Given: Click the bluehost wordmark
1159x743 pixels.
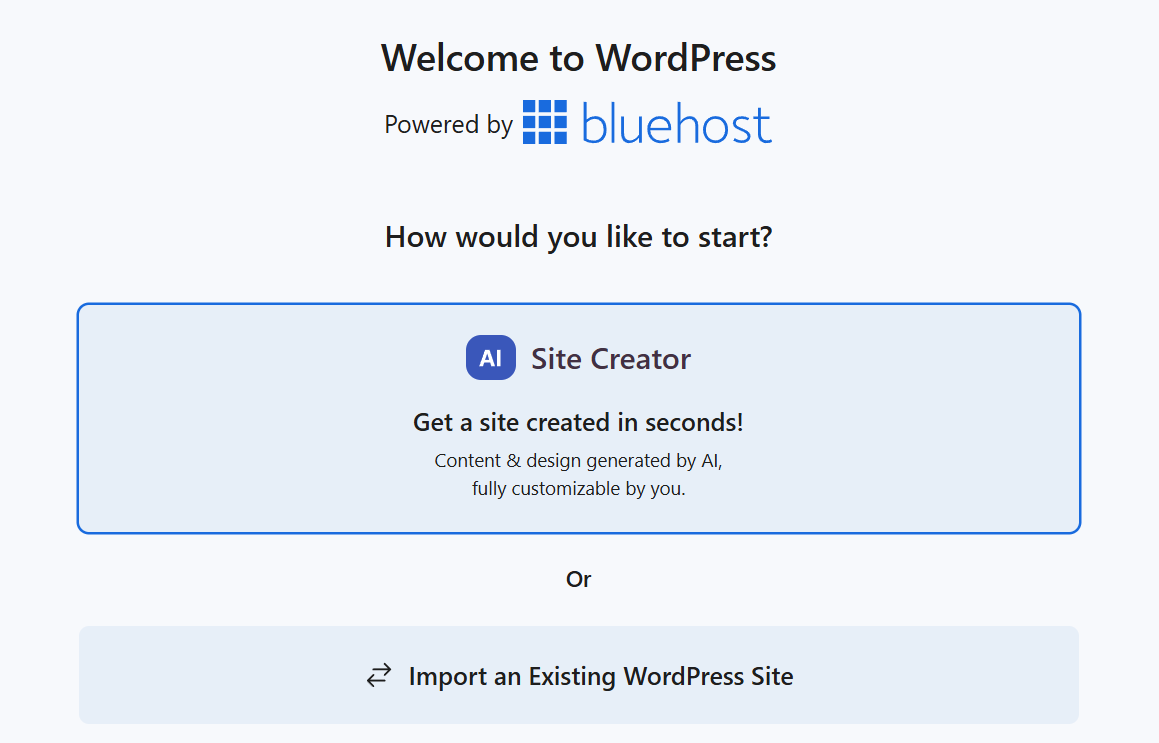Looking at the screenshot, I should tap(676, 123).
